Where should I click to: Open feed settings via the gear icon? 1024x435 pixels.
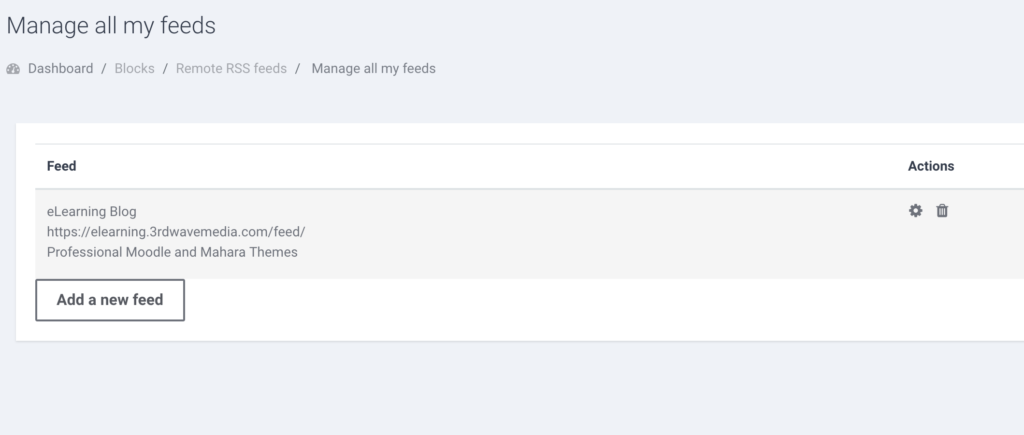(x=915, y=211)
